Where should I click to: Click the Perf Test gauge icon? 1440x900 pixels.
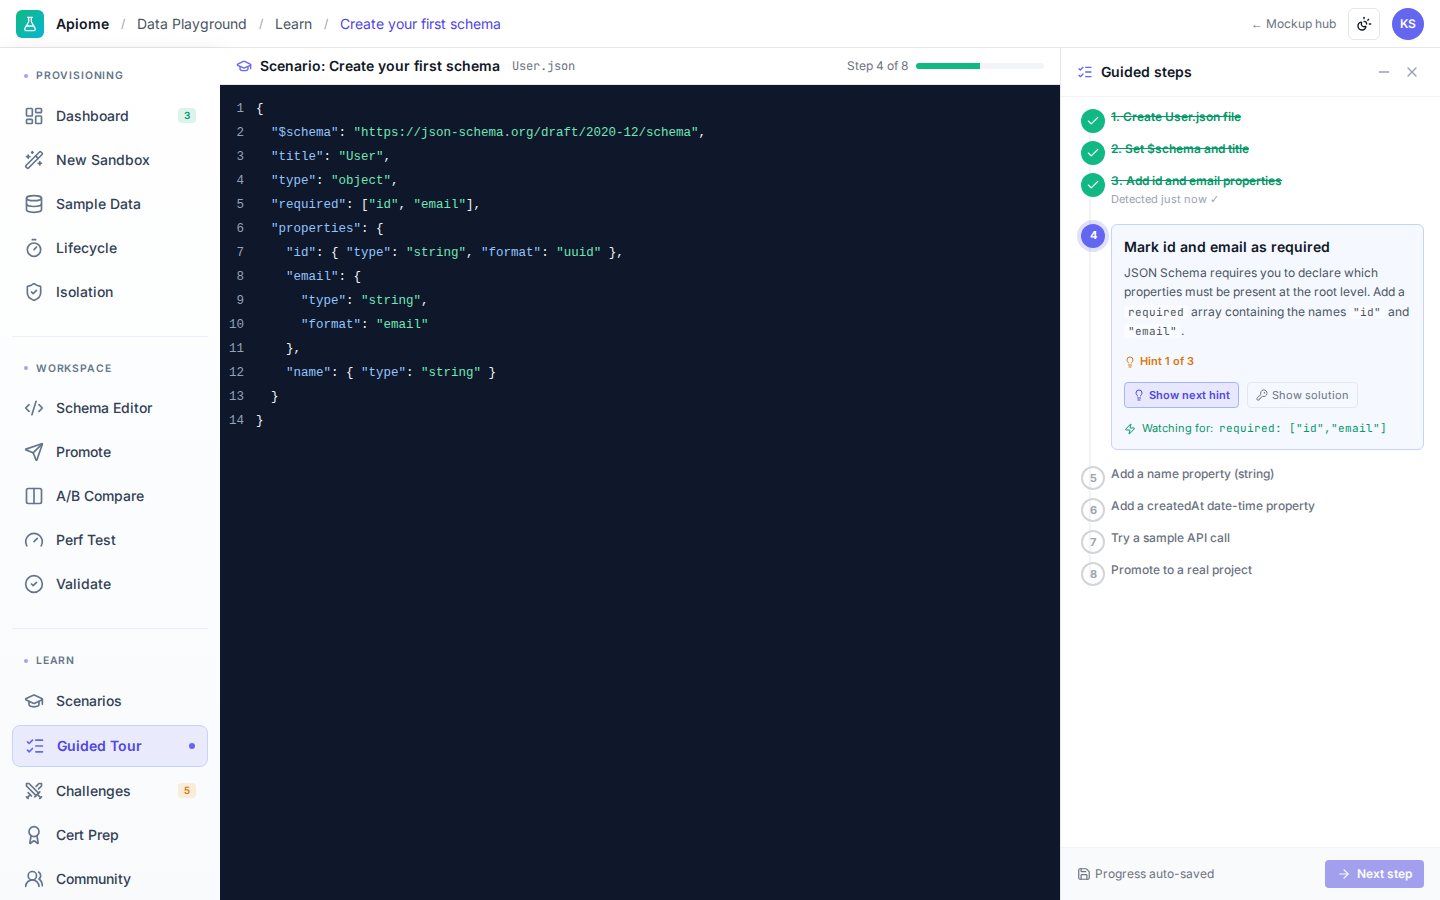pos(34,540)
